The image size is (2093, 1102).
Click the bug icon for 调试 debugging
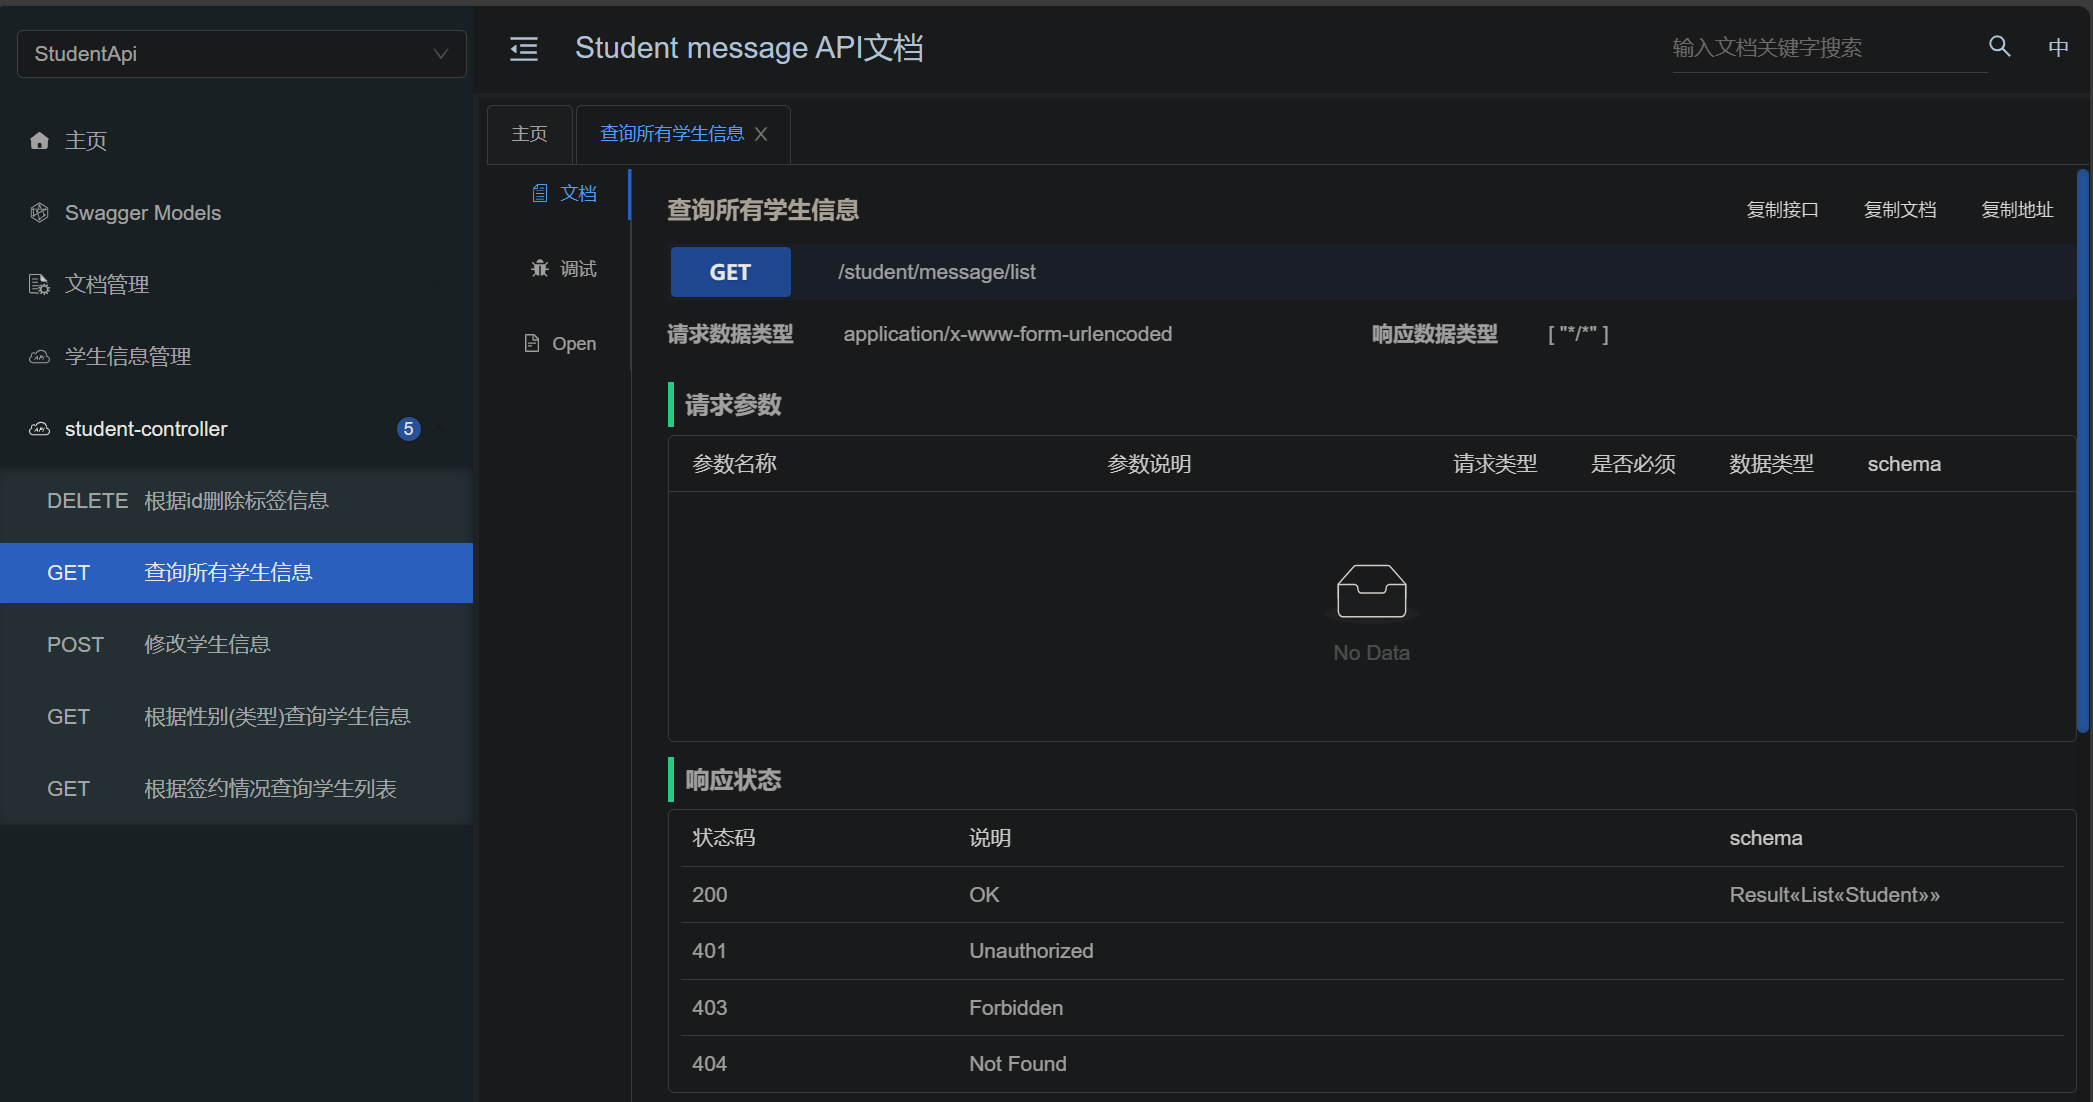[x=540, y=268]
